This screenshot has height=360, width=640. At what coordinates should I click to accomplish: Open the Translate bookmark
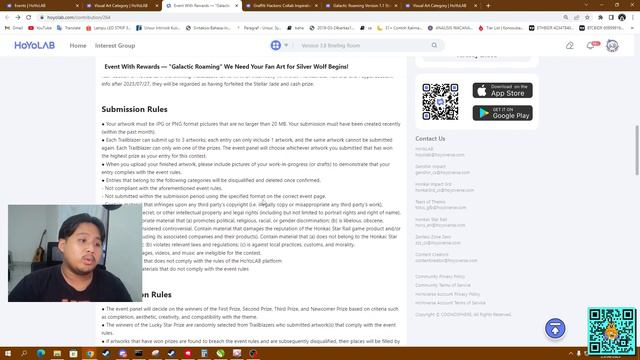(x=69, y=28)
